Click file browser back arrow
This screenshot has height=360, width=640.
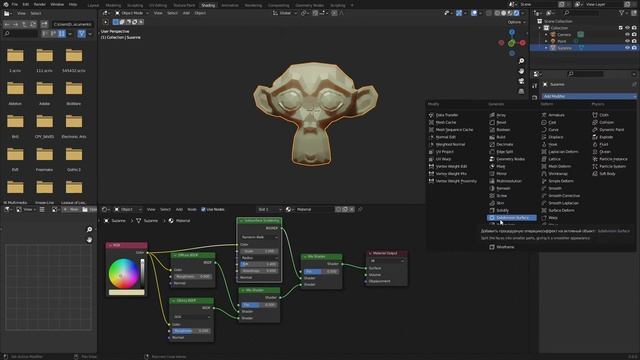(7, 24)
